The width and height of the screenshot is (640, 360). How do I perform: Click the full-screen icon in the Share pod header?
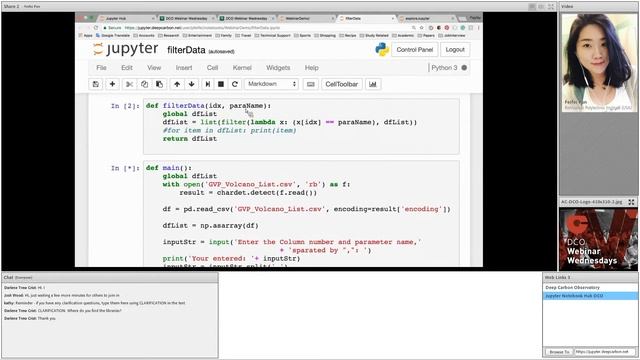(551, 7)
